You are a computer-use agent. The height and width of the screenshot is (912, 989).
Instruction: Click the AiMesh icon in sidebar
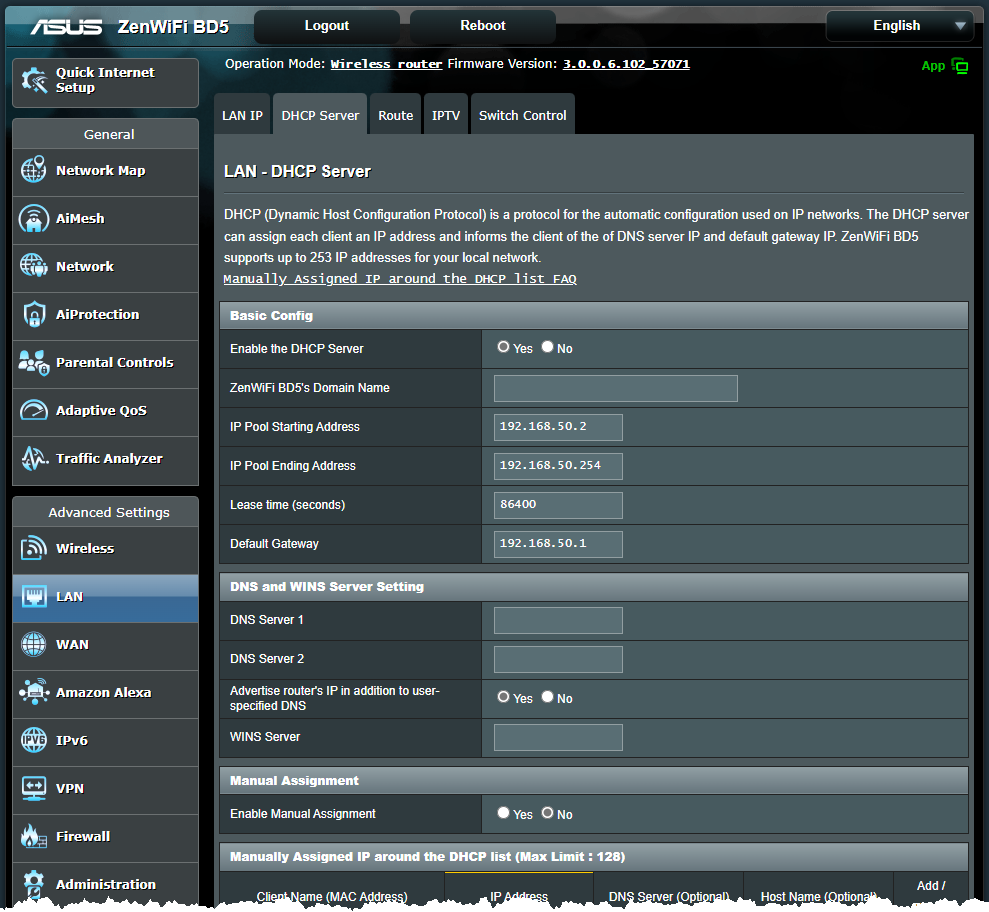pyautogui.click(x=33, y=218)
